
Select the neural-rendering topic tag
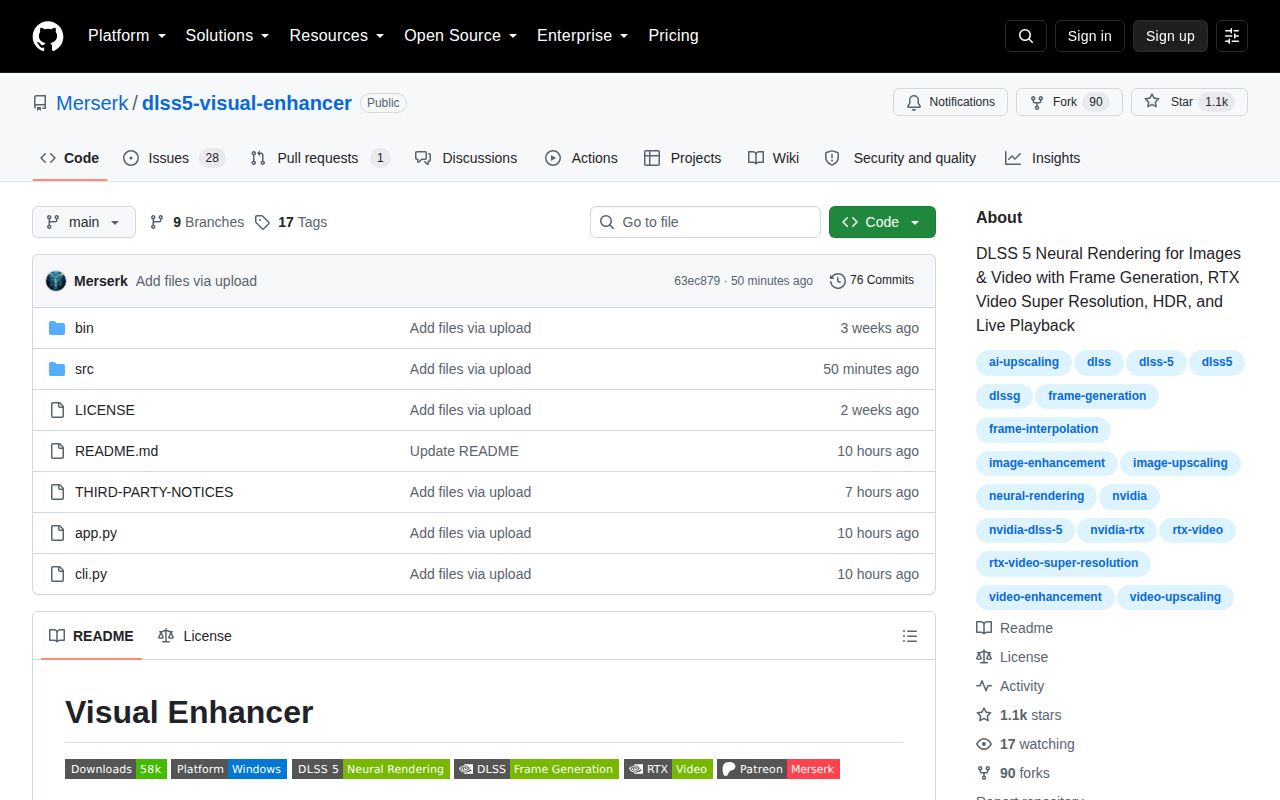(1036, 496)
